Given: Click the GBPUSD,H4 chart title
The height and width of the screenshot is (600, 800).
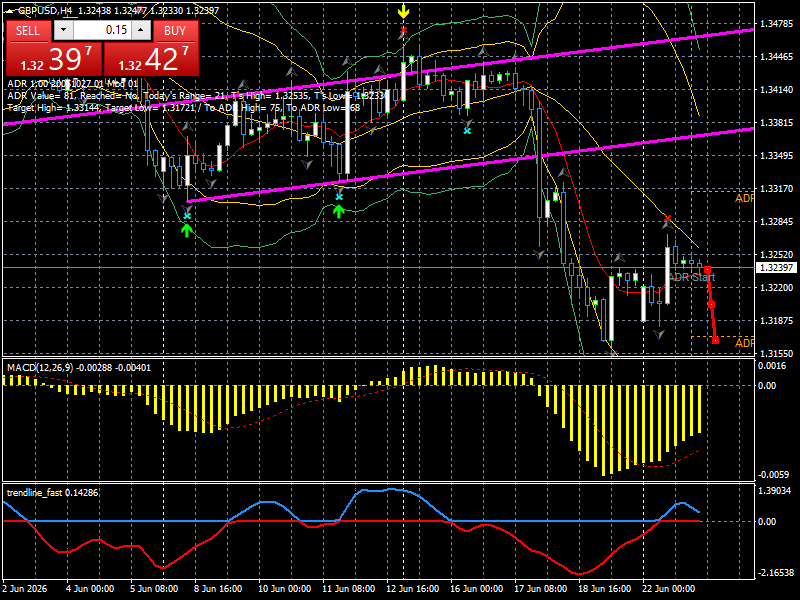Looking at the screenshot, I should (45, 10).
